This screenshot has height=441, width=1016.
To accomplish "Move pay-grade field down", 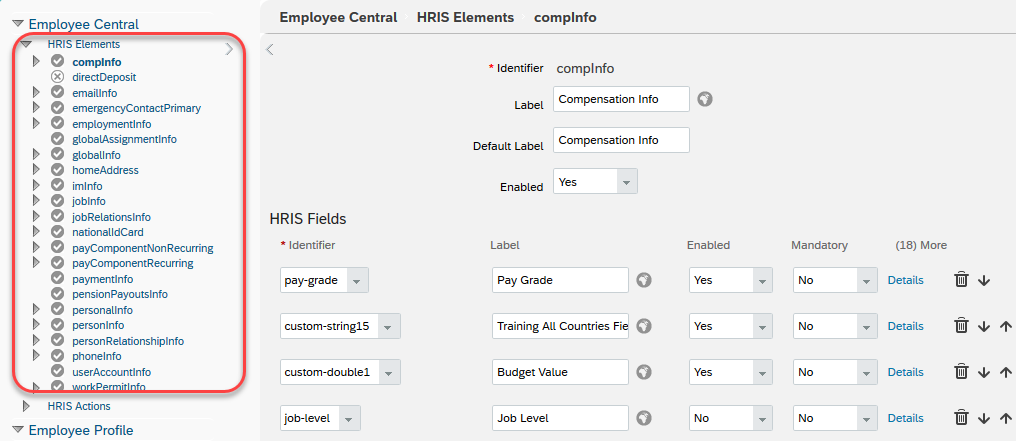I will (984, 280).
